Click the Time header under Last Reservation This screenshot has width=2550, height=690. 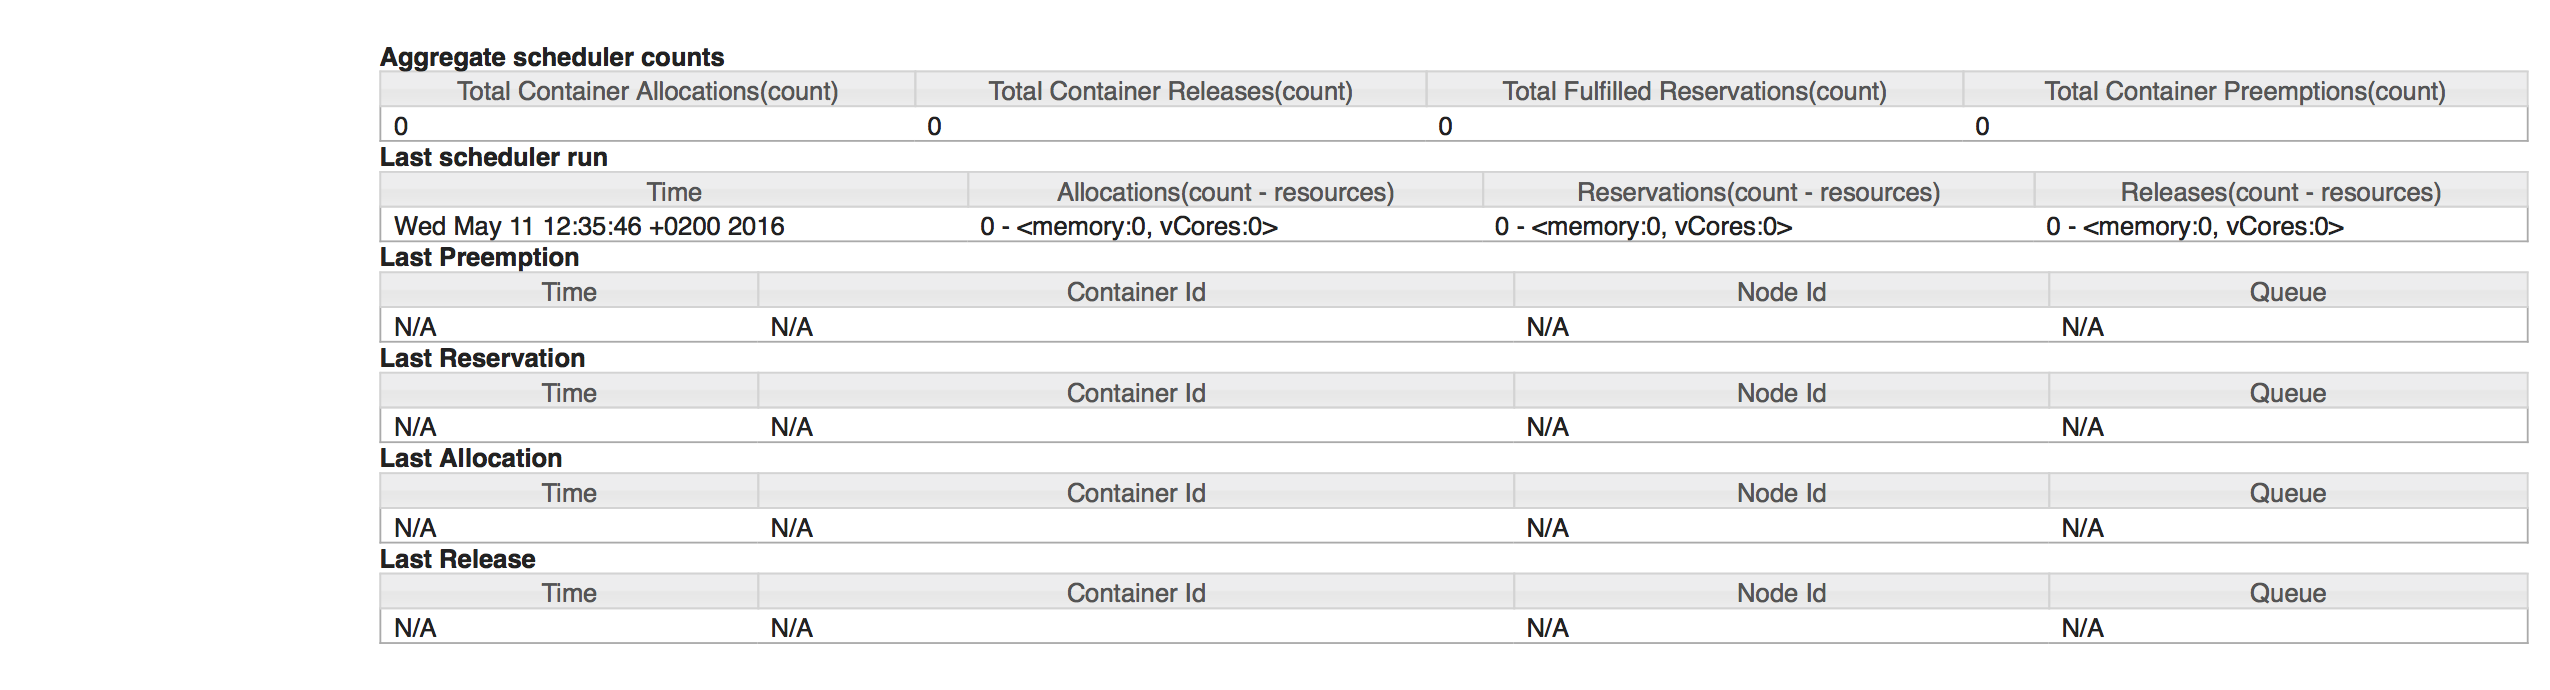[x=569, y=393]
